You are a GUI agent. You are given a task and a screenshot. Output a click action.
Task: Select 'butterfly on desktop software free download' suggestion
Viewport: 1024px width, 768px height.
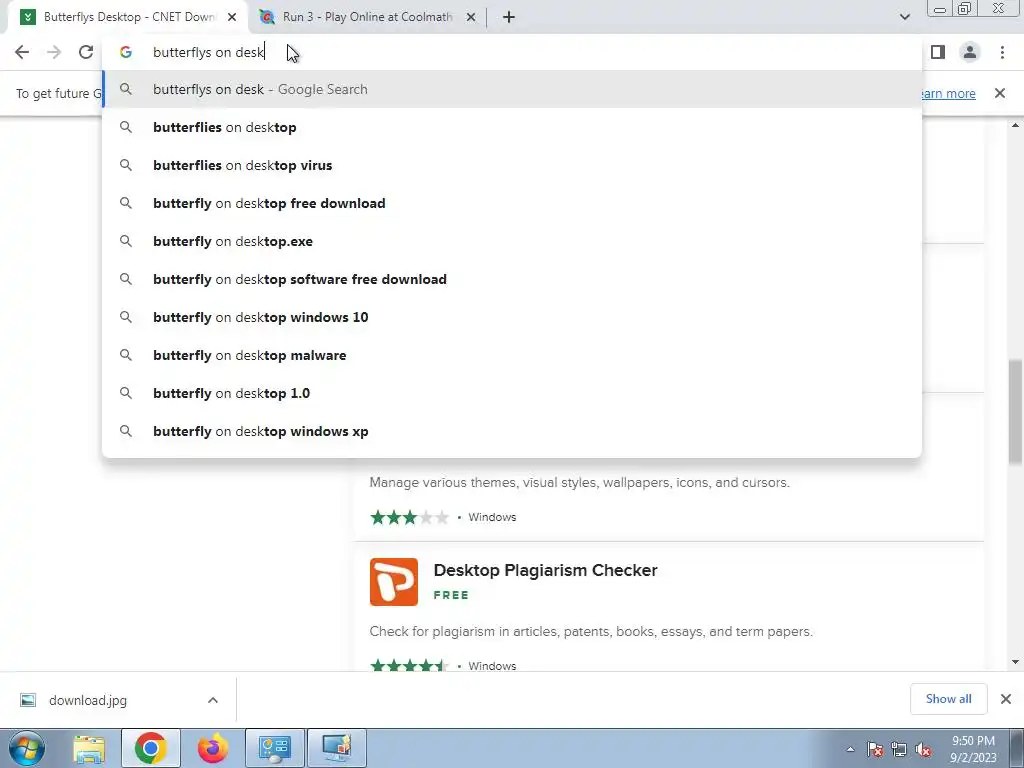[512, 279]
